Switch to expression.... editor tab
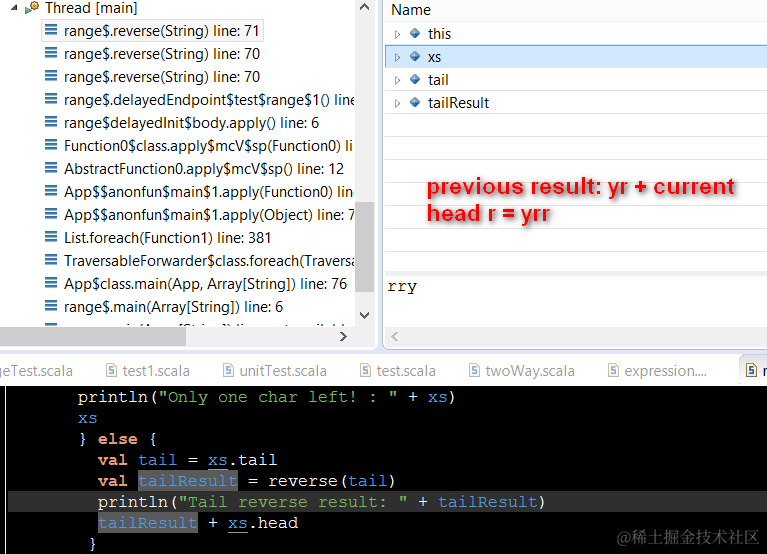This screenshot has height=554, width=767. tap(658, 371)
